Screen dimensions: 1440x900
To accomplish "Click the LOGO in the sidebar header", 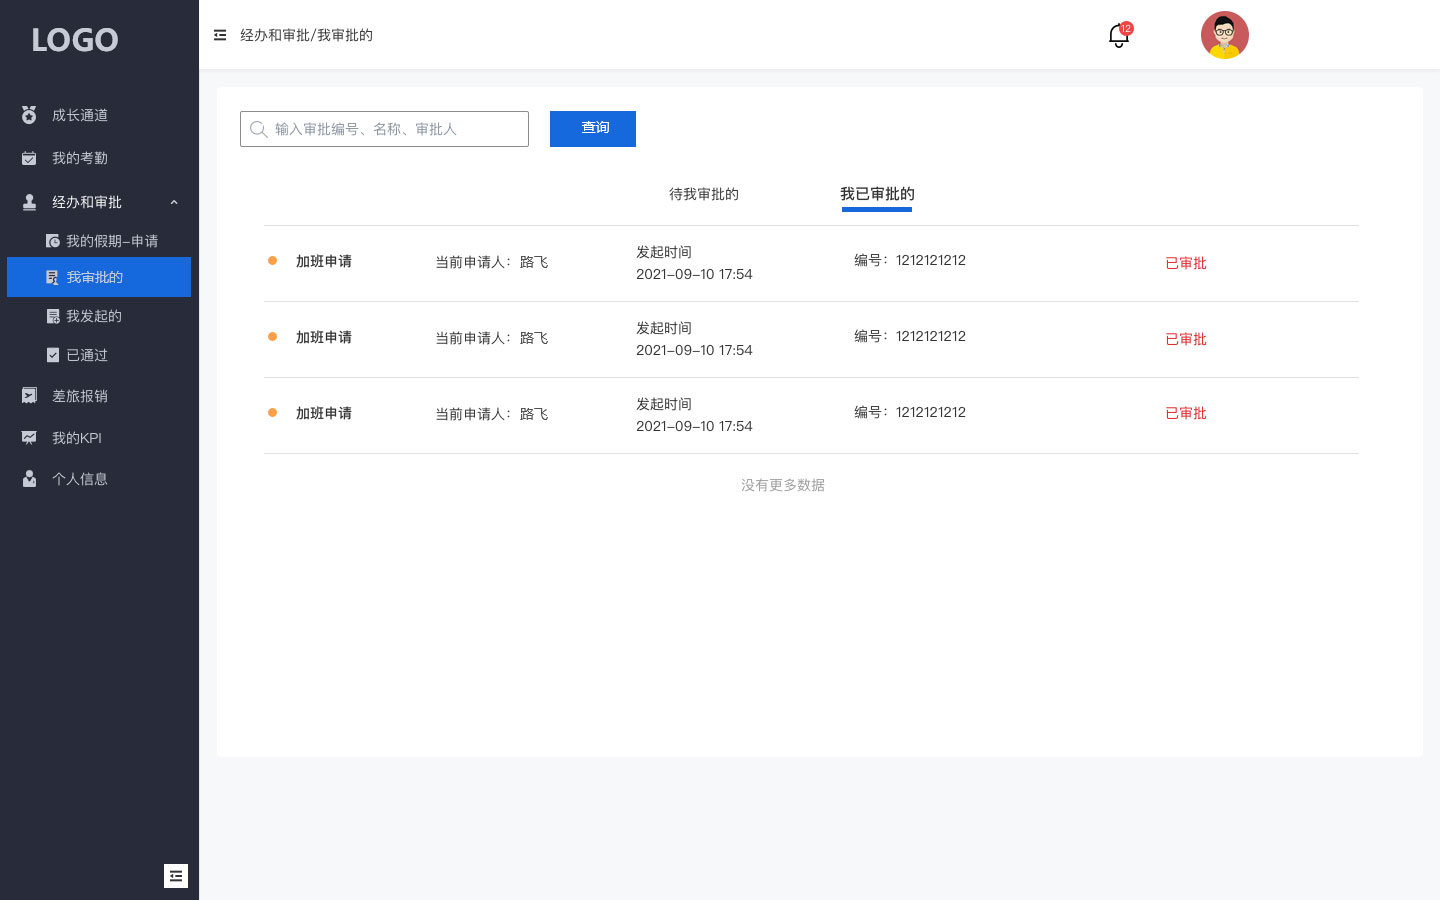I will 75,40.
